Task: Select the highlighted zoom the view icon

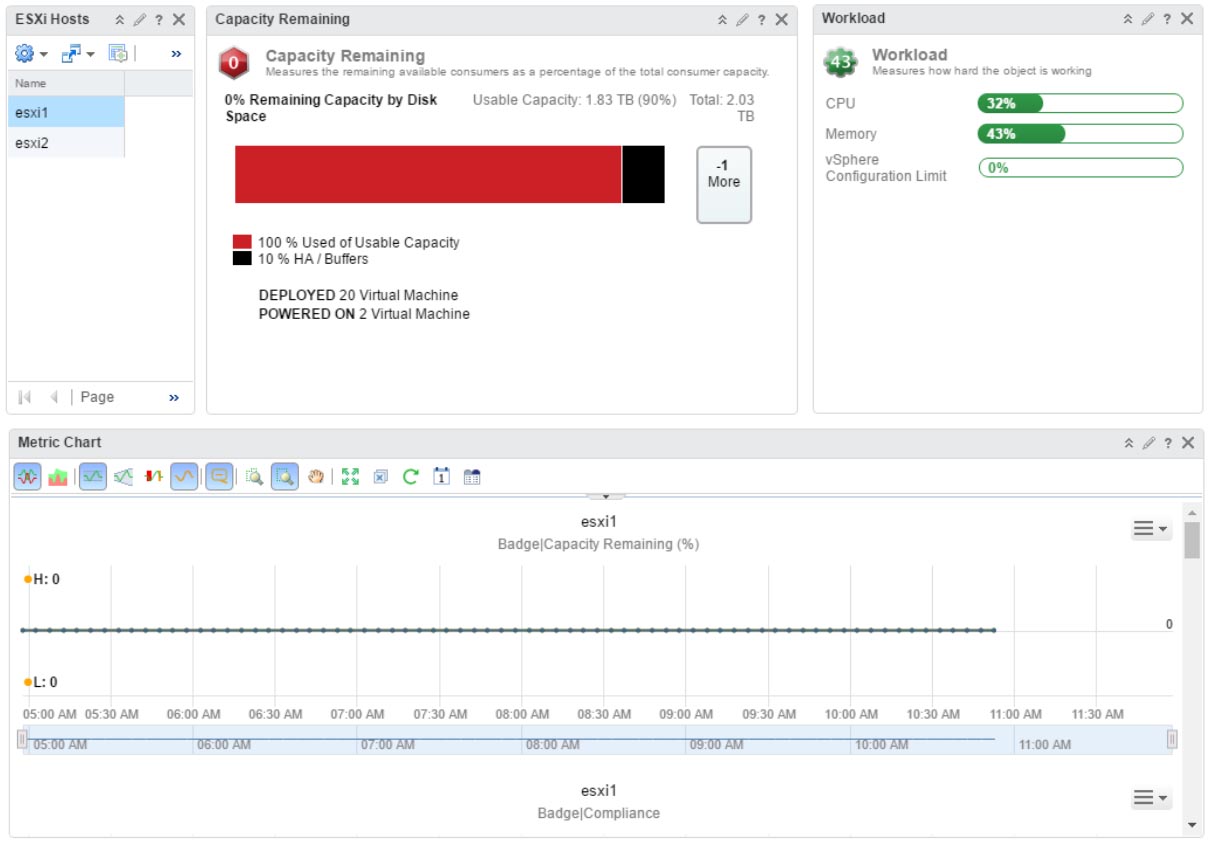Action: pyautogui.click(x=285, y=477)
